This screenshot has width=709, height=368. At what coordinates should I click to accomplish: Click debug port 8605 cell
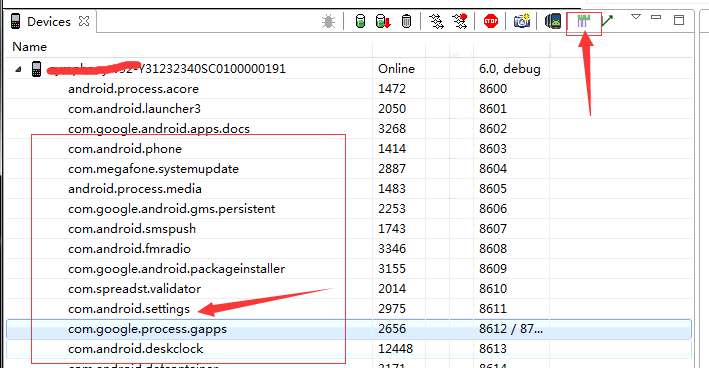493,189
